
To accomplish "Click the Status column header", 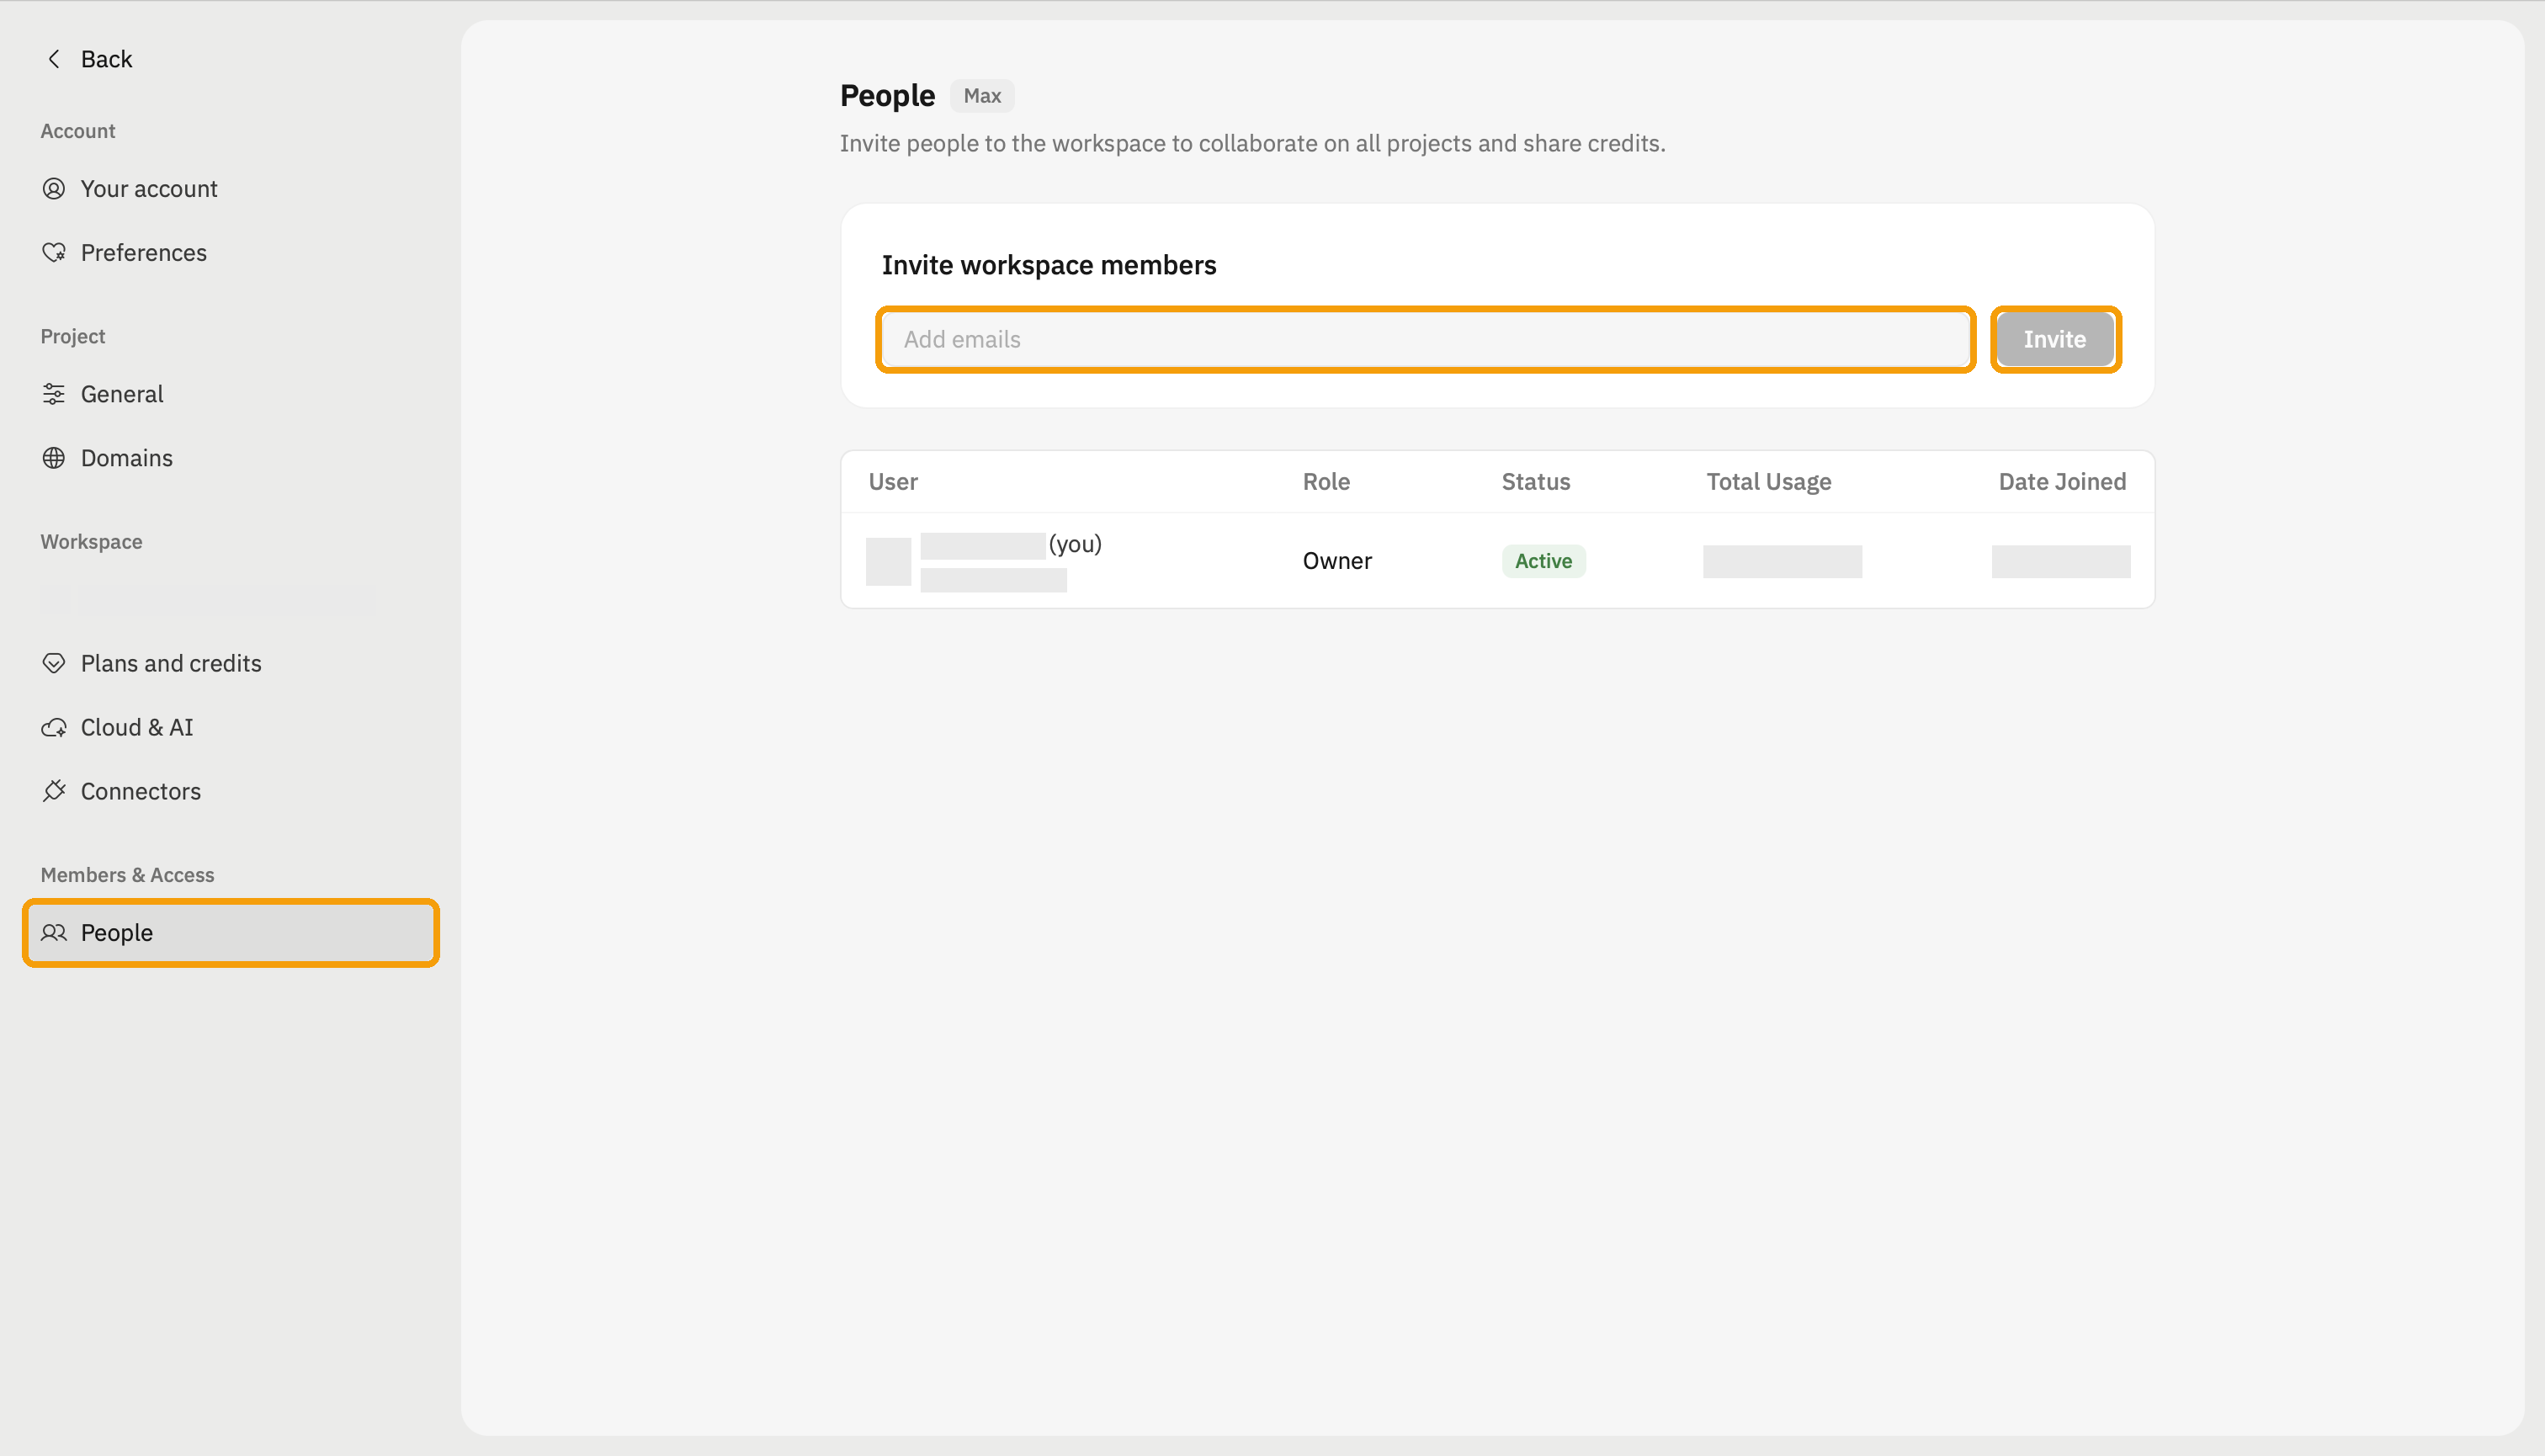I will point(1536,482).
